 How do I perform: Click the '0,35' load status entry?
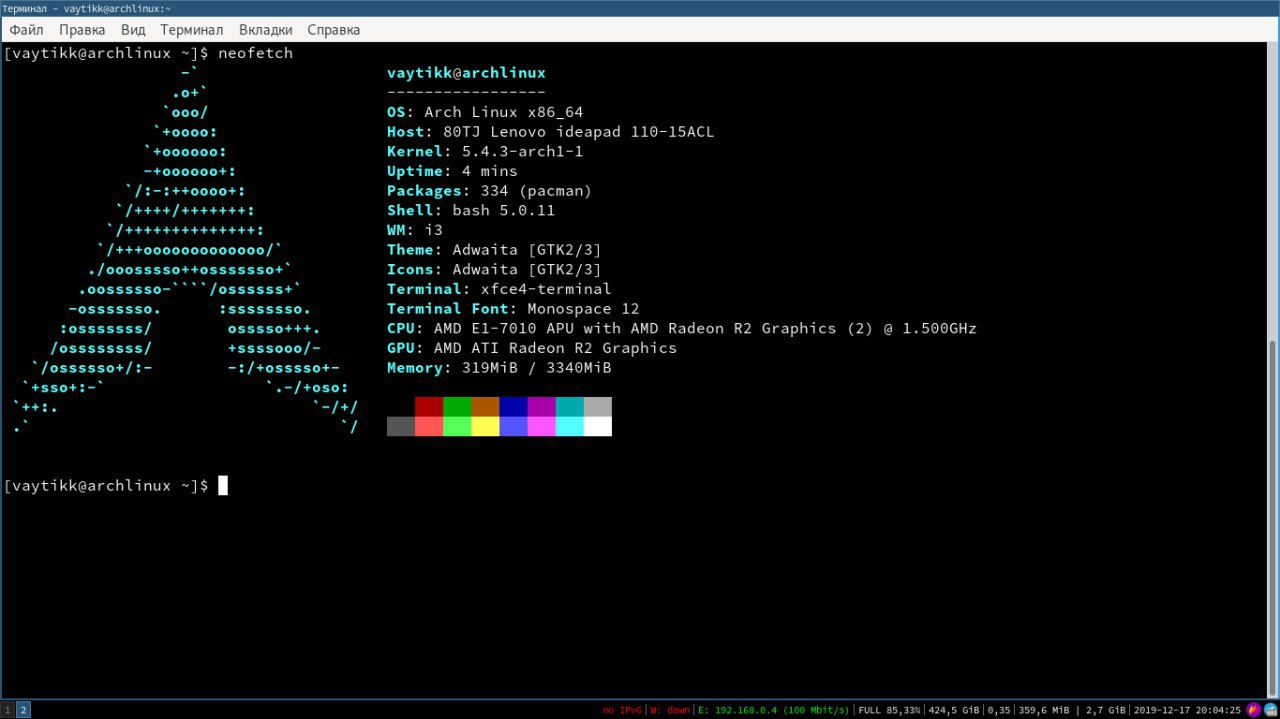pos(999,710)
